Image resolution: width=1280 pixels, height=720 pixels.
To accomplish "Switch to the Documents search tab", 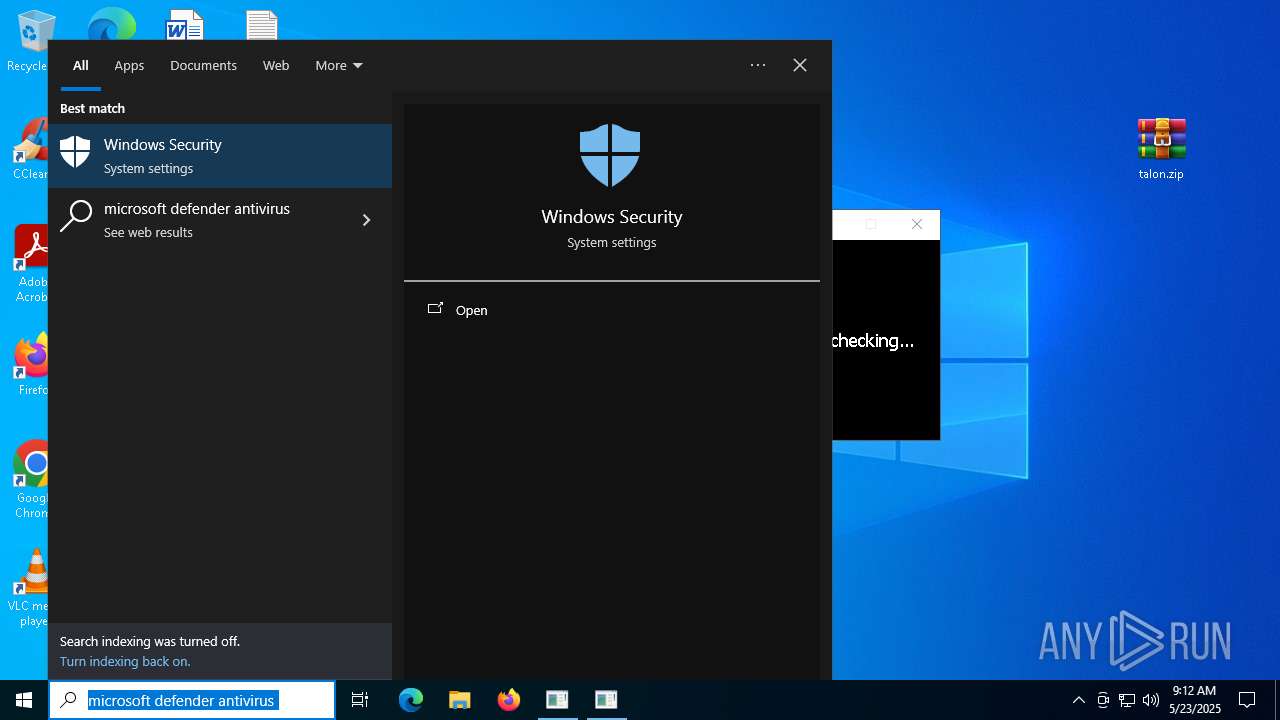I will tap(203, 65).
